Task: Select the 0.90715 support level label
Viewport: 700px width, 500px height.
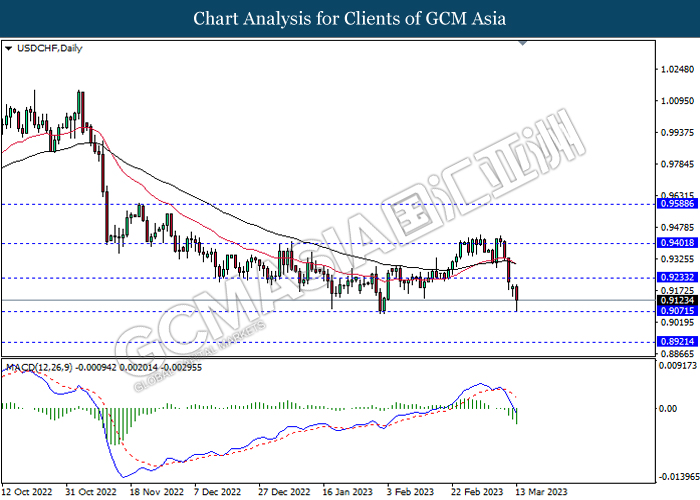Action: coord(677,311)
